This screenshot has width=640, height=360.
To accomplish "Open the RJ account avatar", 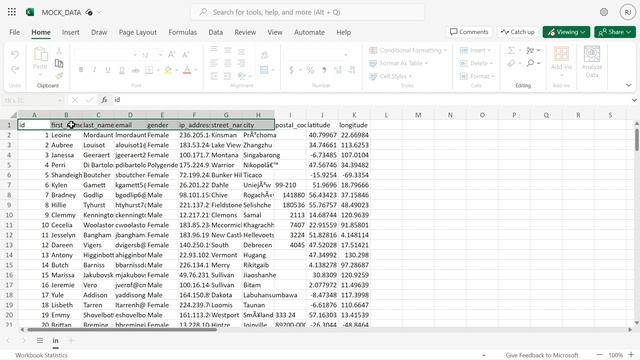I will pyautogui.click(x=627, y=12).
